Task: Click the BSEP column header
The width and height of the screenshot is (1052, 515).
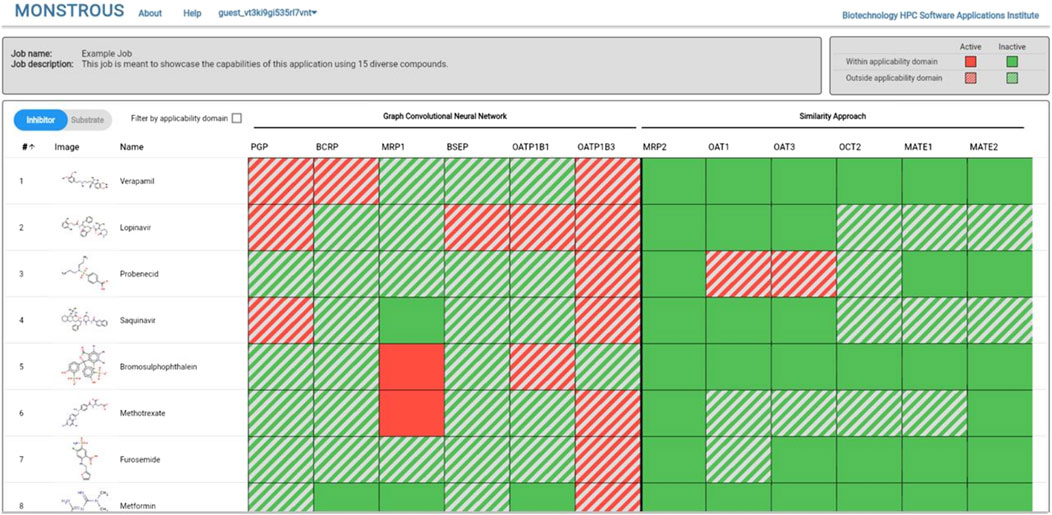Action: tap(458, 147)
